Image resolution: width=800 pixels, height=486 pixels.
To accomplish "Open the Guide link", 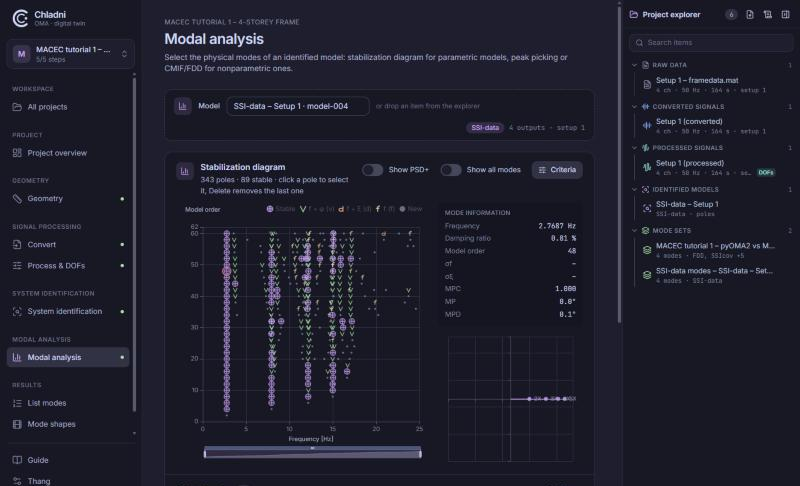I will point(68,460).
